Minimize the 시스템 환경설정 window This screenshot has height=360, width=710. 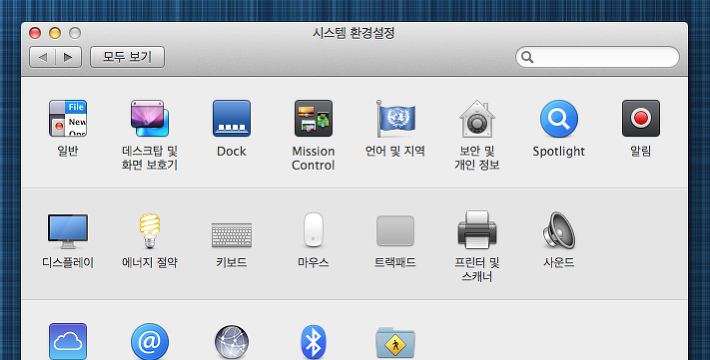coord(55,33)
